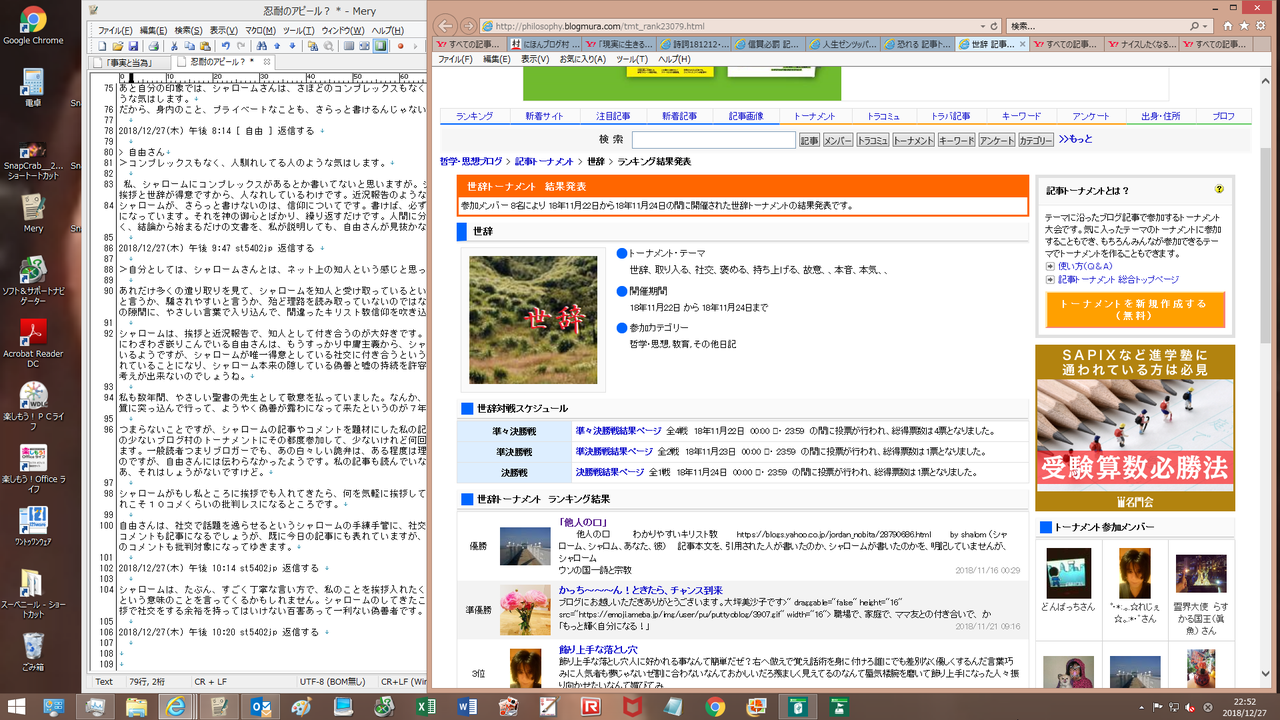Start macro recording with the red dot icon

click(x=400, y=46)
